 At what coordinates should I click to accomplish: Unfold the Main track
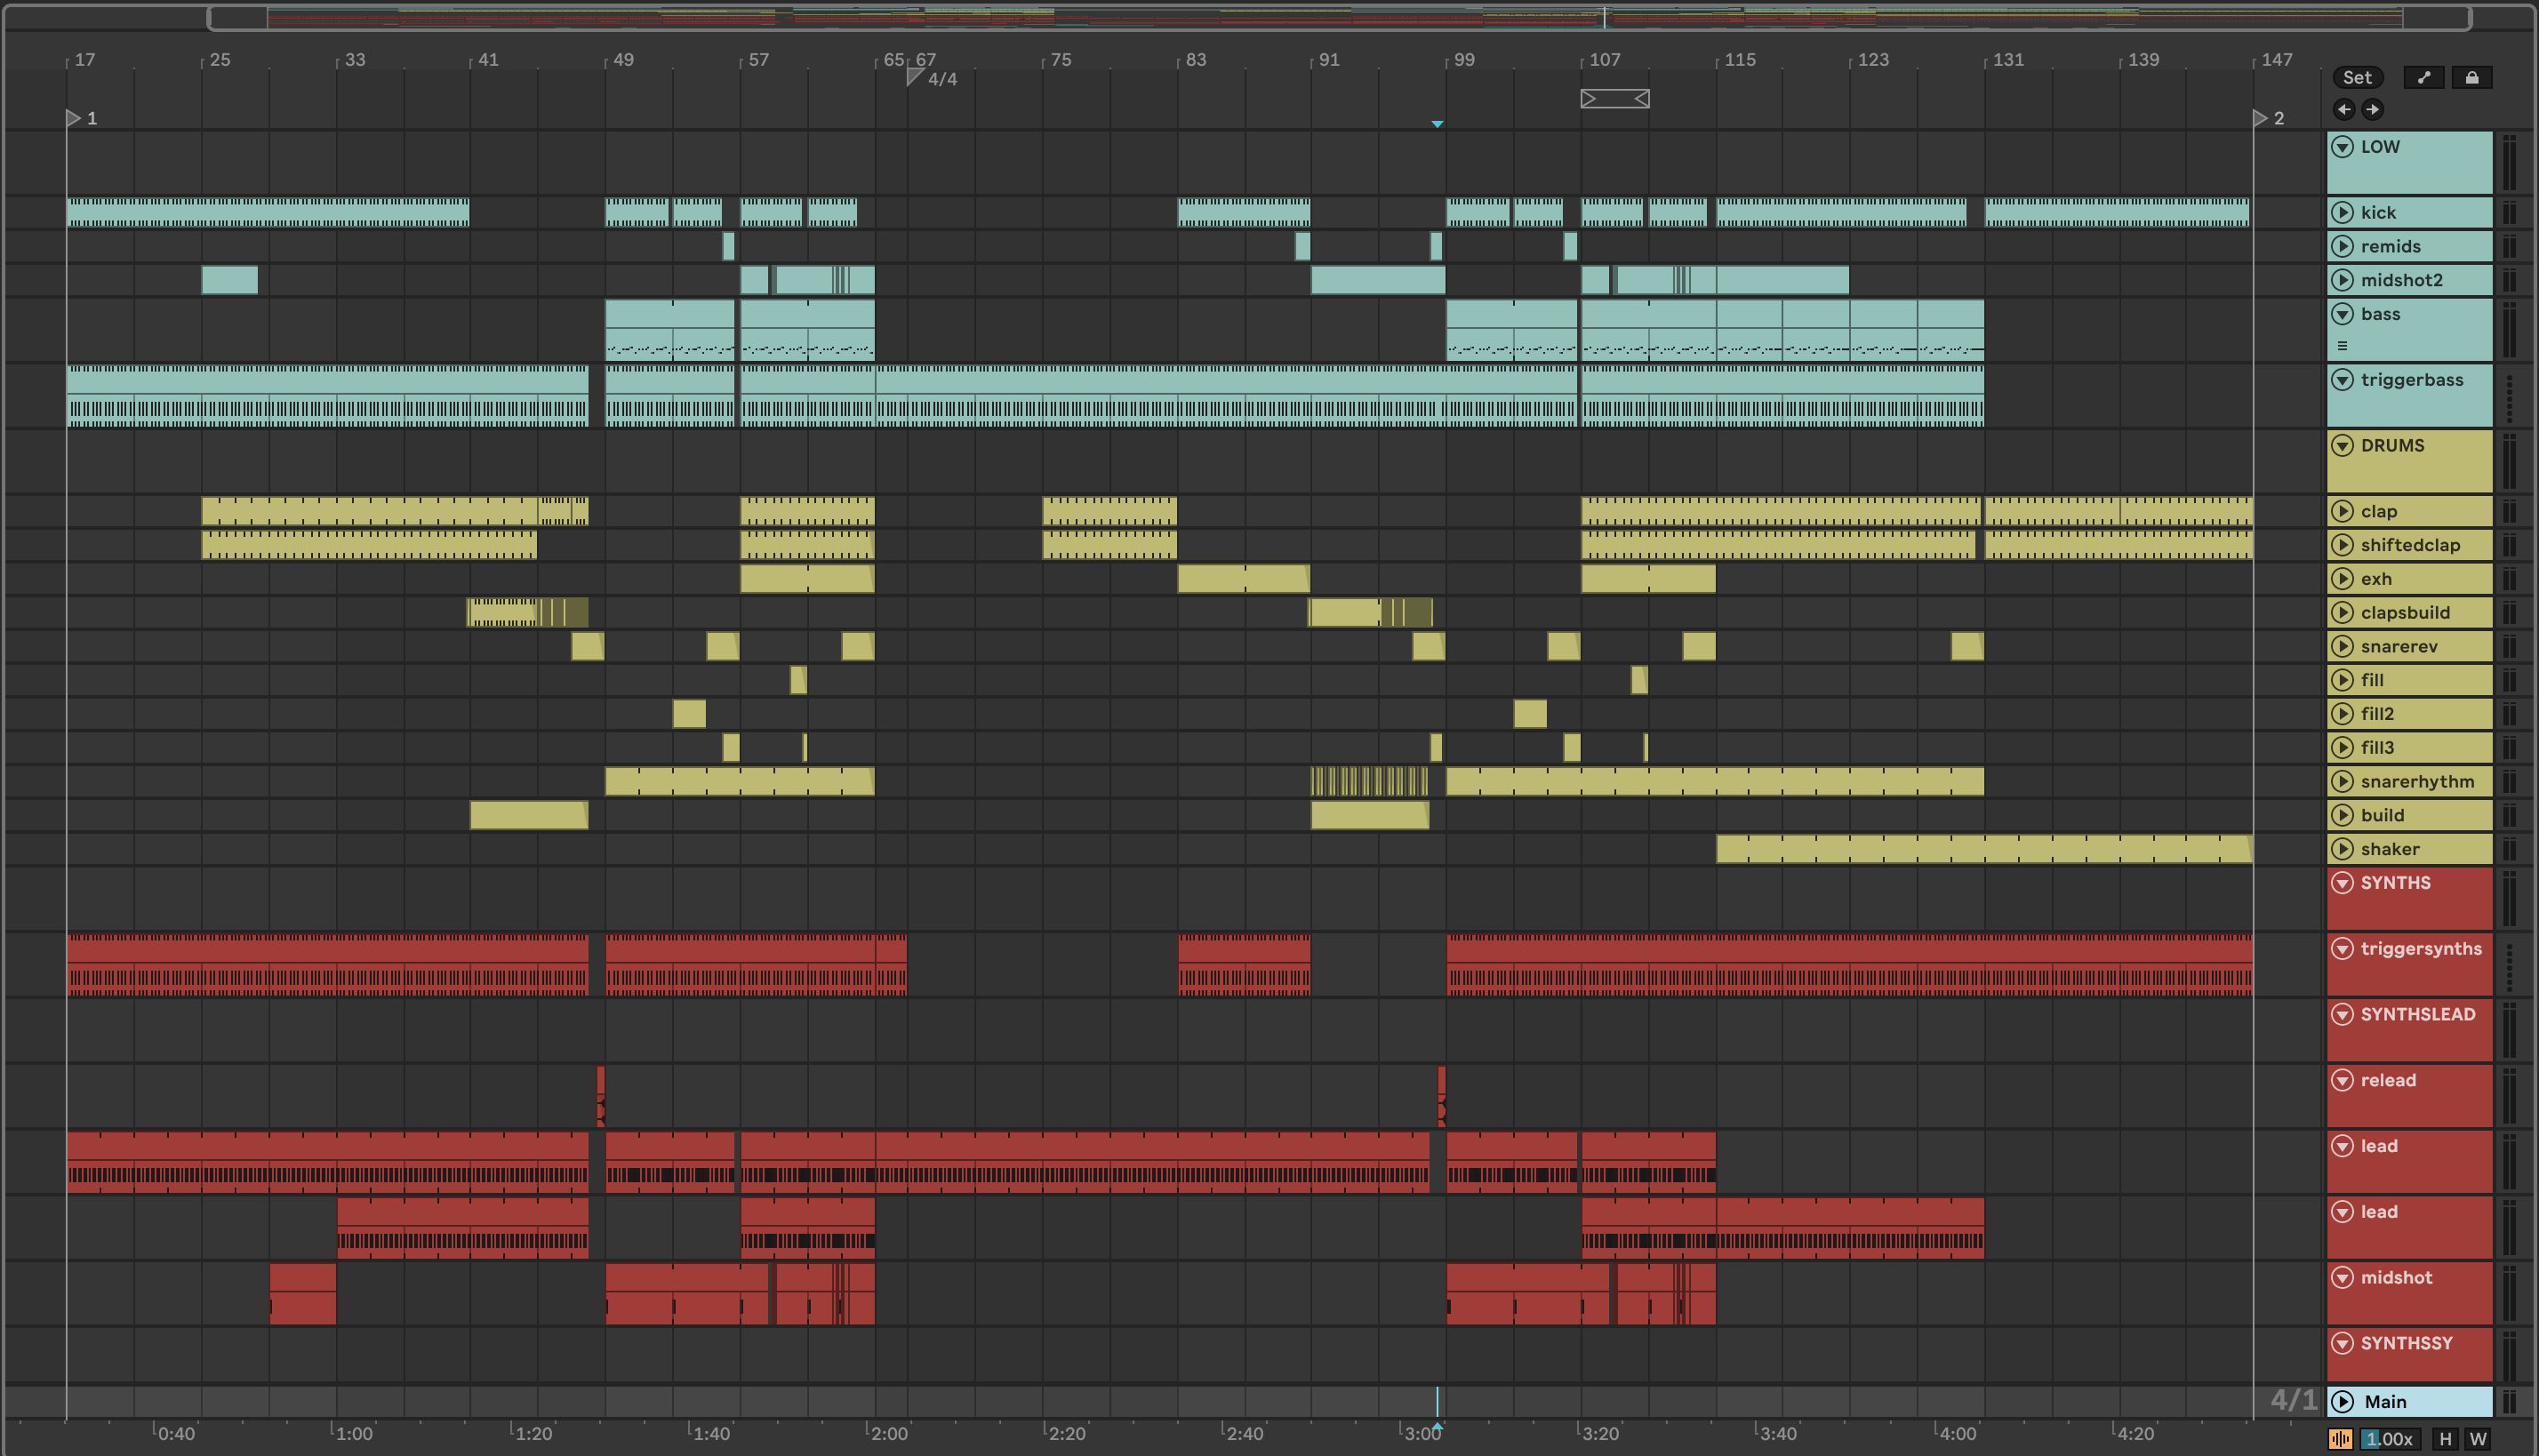coord(2343,1401)
